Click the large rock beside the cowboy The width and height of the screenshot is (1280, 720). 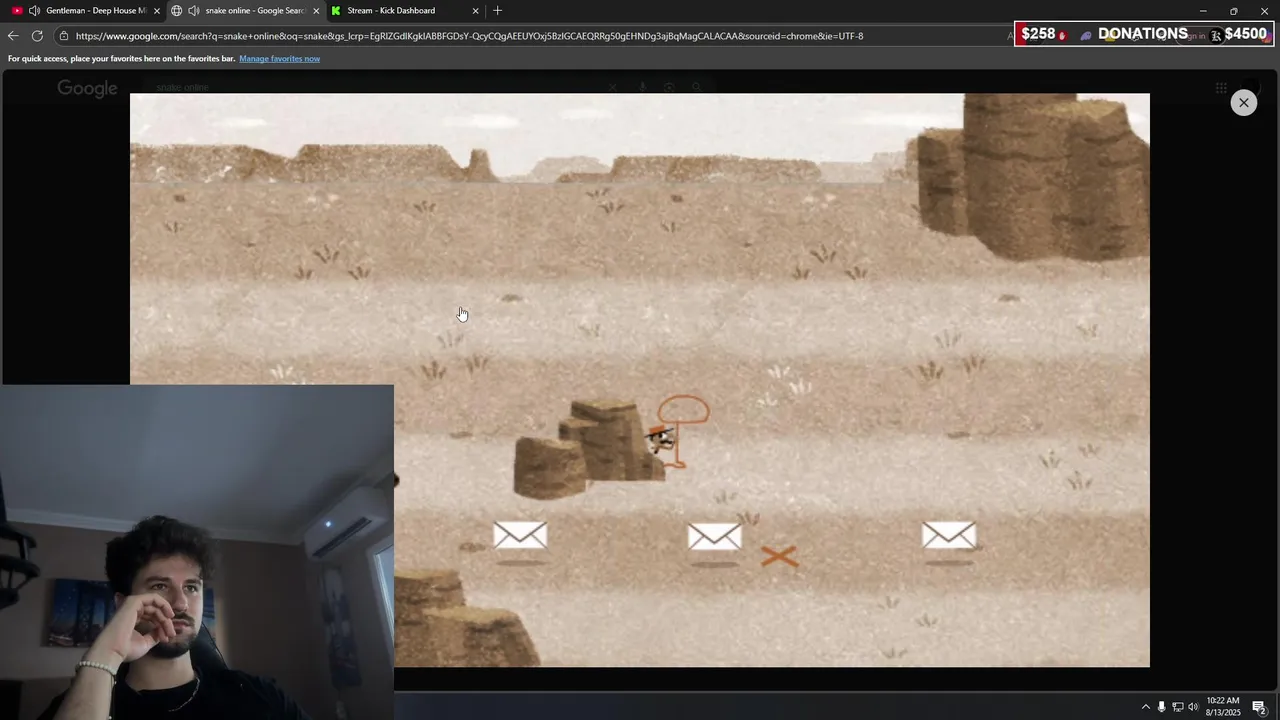point(588,449)
